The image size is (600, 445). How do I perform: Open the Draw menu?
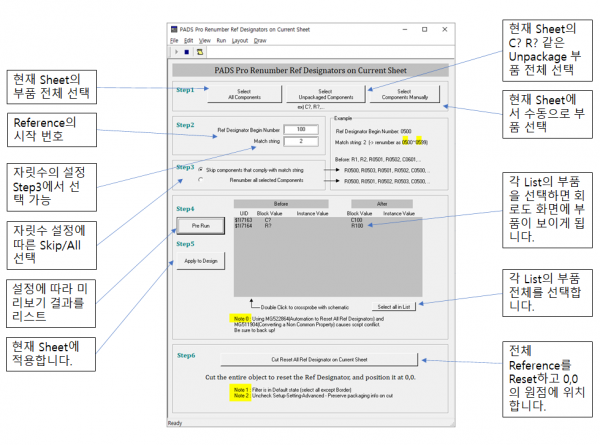[260, 40]
